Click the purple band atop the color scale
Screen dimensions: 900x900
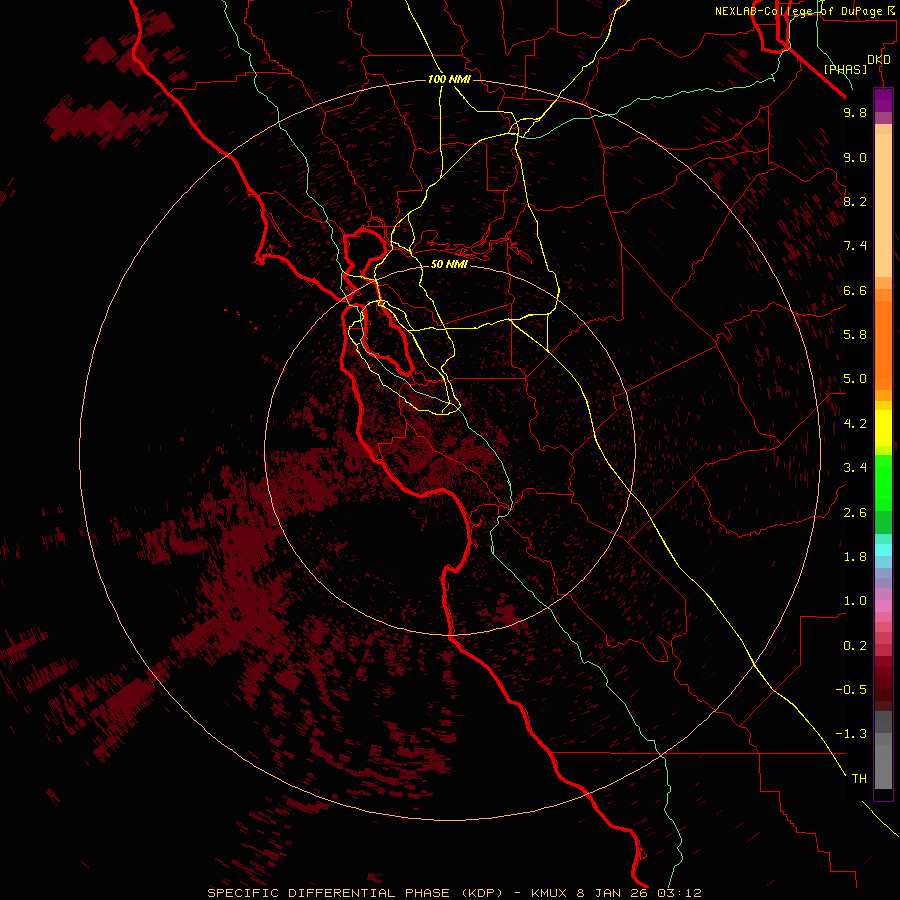(883, 100)
